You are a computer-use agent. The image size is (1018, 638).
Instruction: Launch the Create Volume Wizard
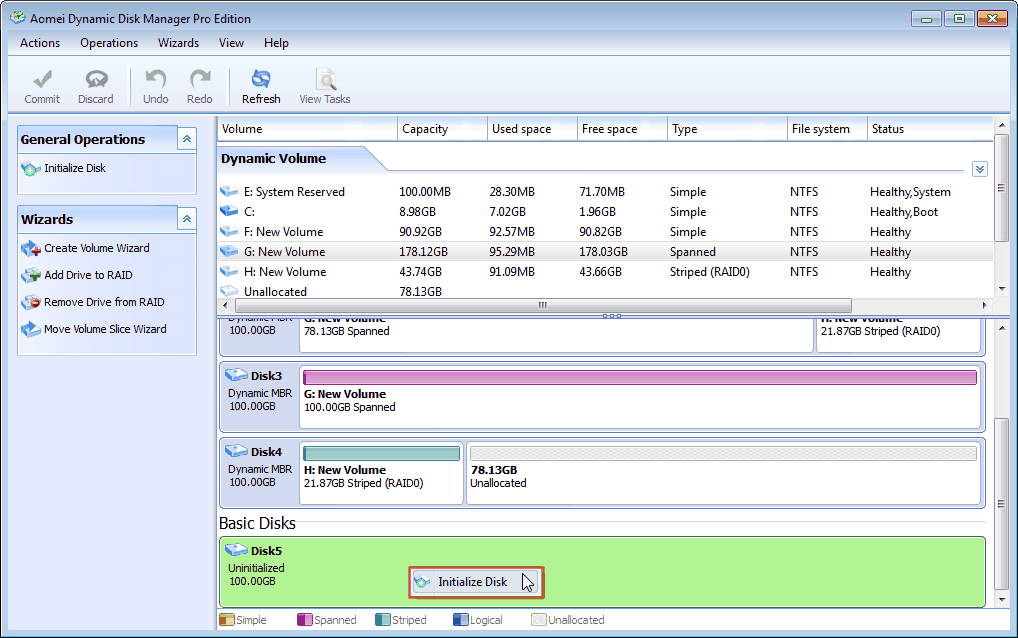tap(96, 248)
